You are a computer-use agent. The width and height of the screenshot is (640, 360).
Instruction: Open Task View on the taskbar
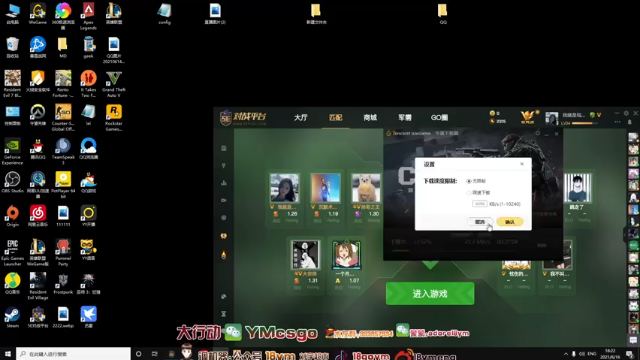pyautogui.click(x=154, y=354)
